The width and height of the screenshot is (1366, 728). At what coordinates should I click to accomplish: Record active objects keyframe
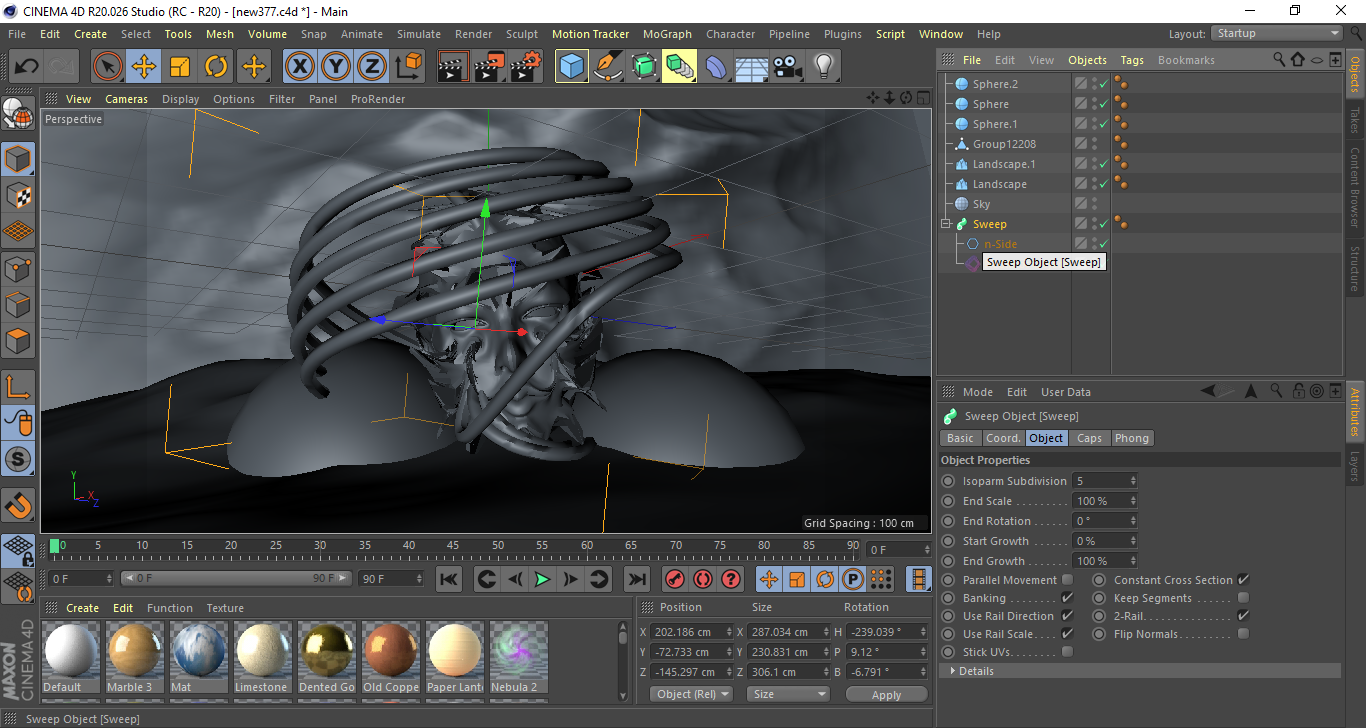[x=675, y=579]
